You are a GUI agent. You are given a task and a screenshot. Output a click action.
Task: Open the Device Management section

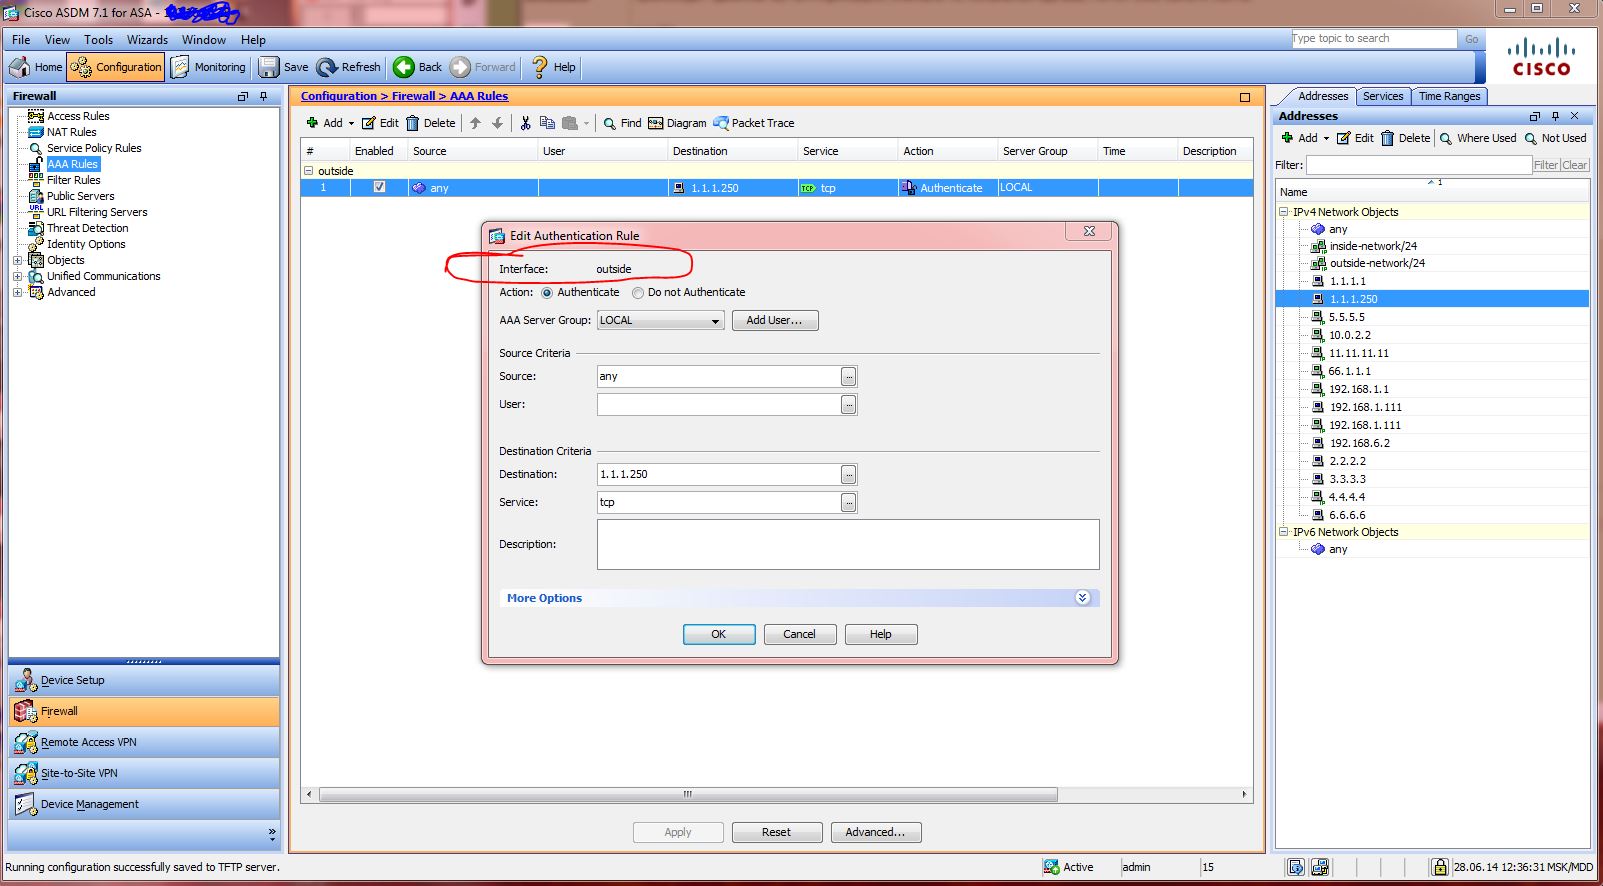(143, 804)
